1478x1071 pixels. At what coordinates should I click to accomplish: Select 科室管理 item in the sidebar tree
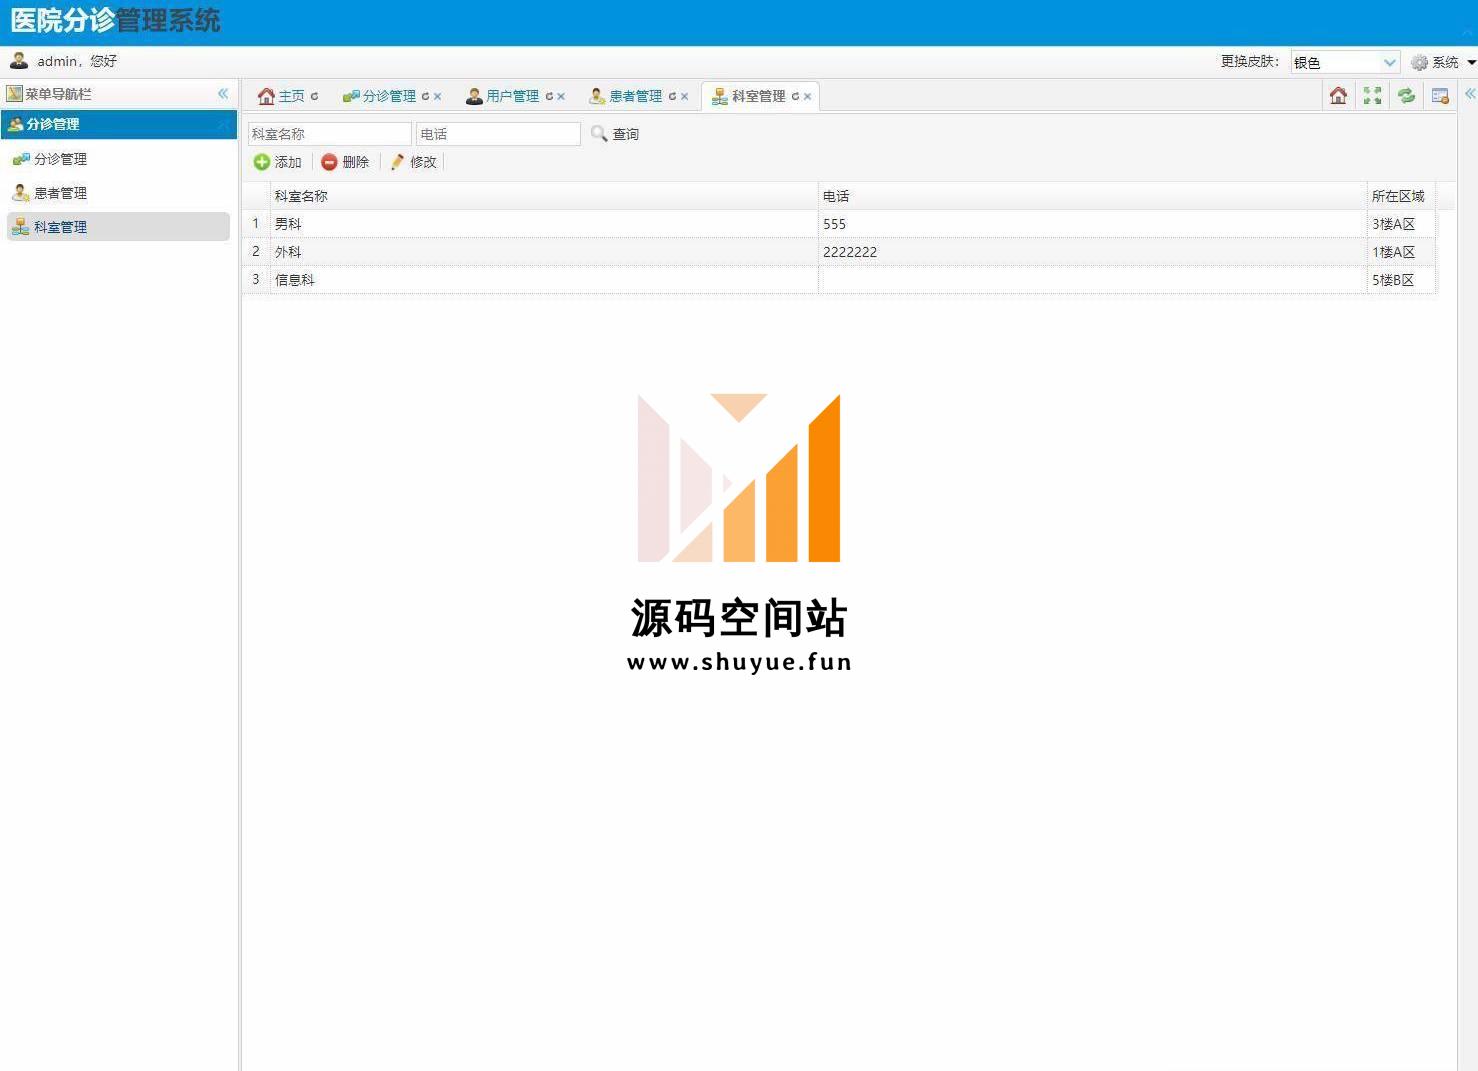click(x=118, y=227)
